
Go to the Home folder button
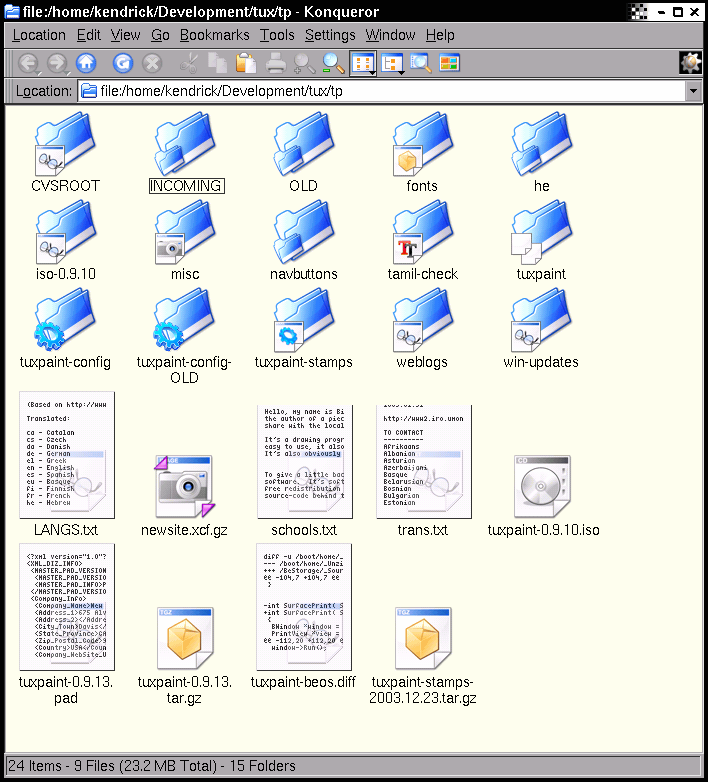(86, 63)
